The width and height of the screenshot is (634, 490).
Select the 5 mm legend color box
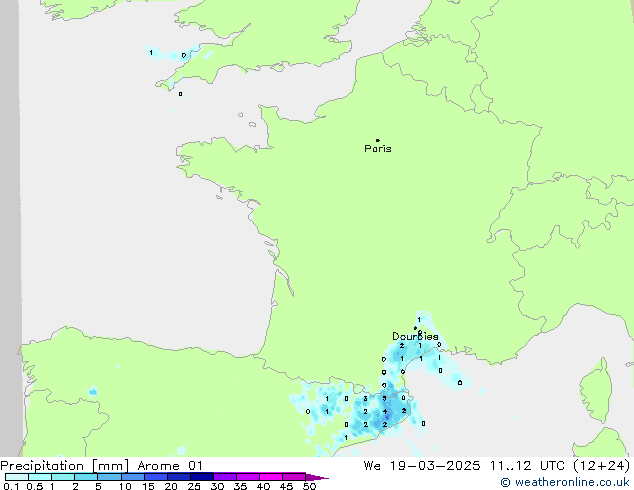pos(109,477)
